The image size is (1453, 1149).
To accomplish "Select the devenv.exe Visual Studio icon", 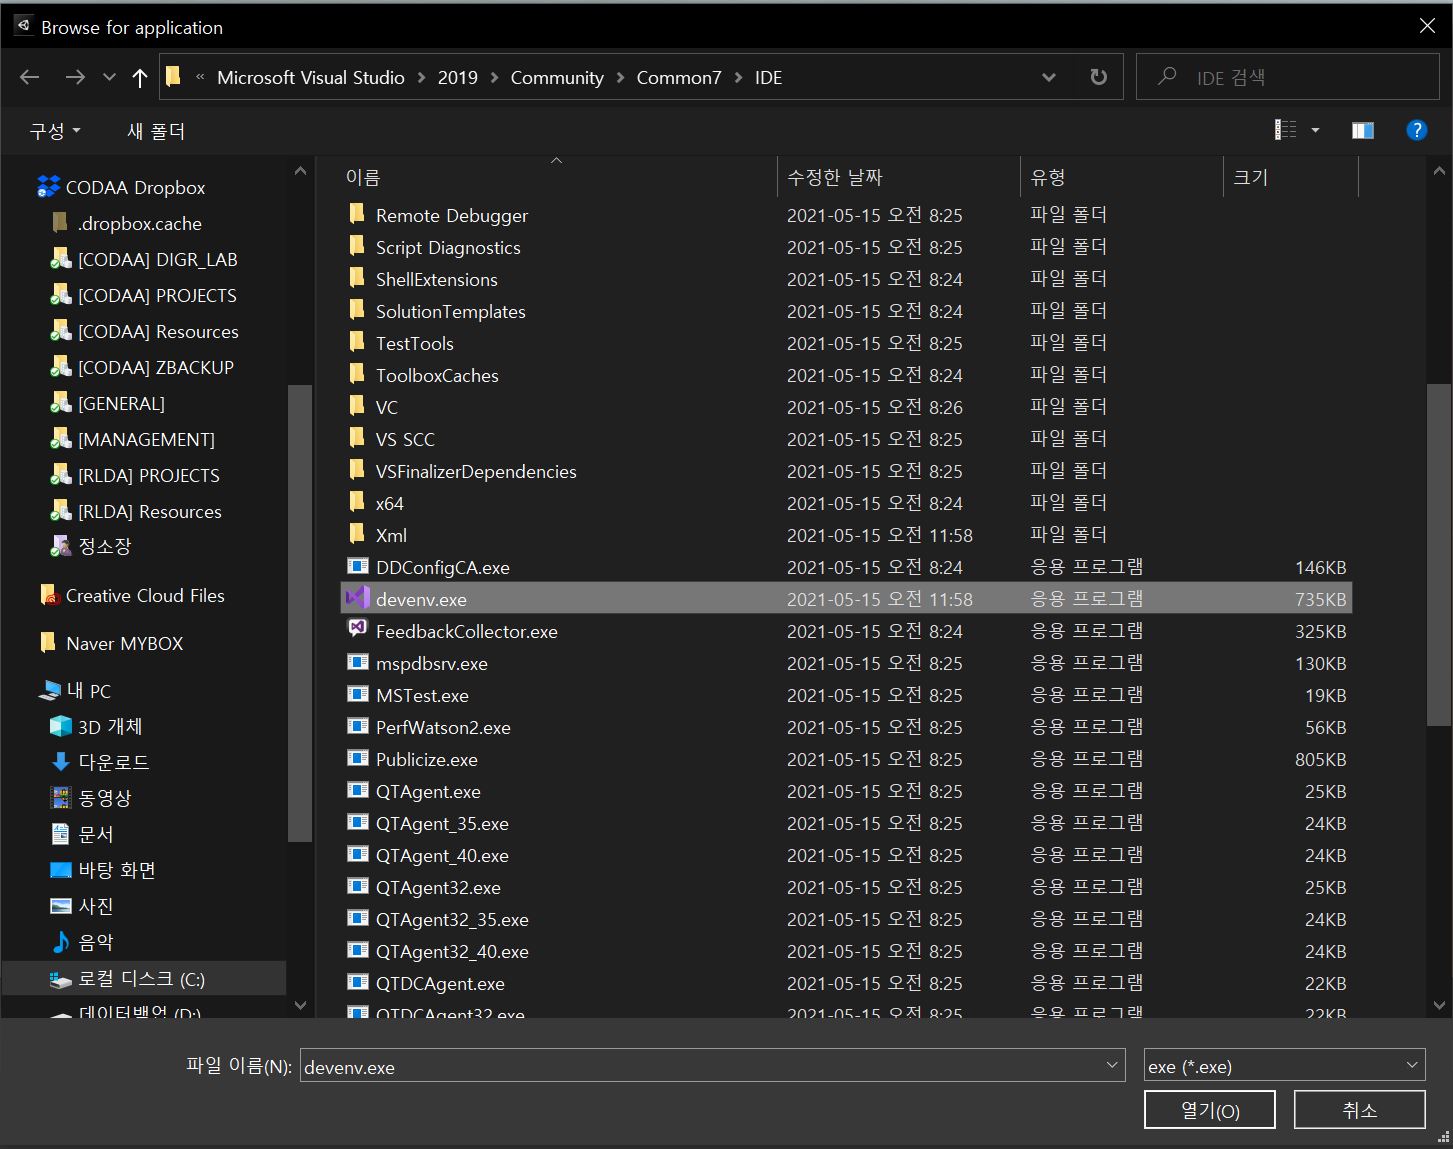I will click(357, 598).
